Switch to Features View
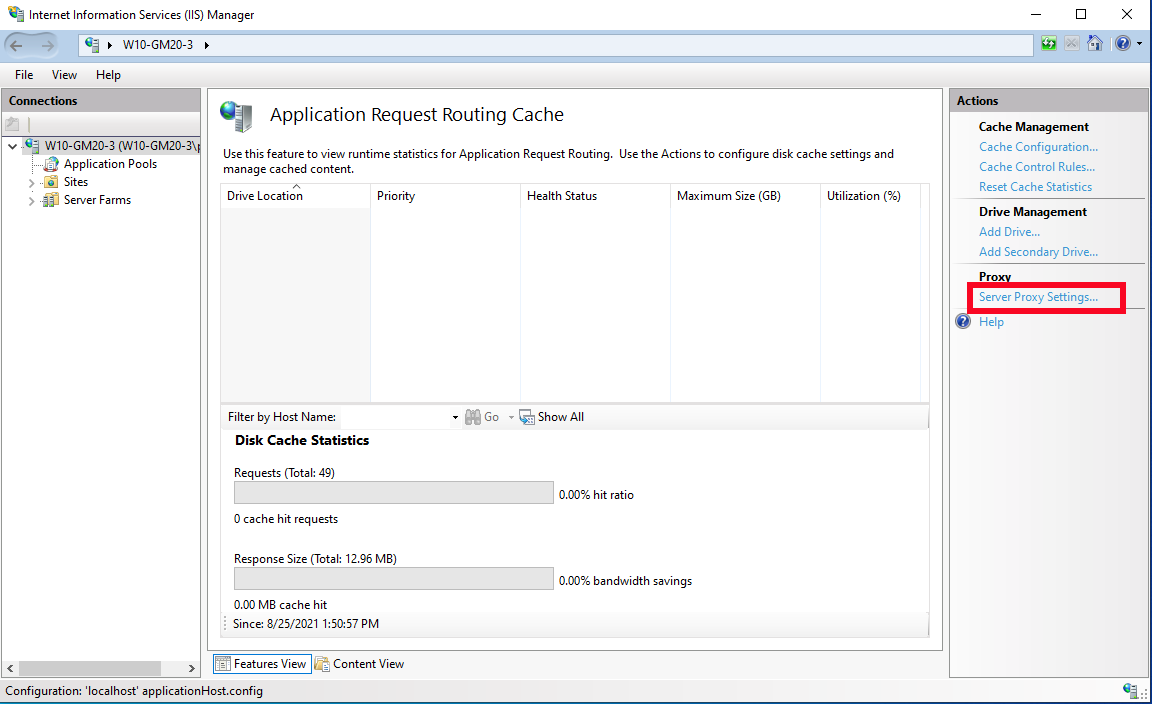 coord(261,663)
